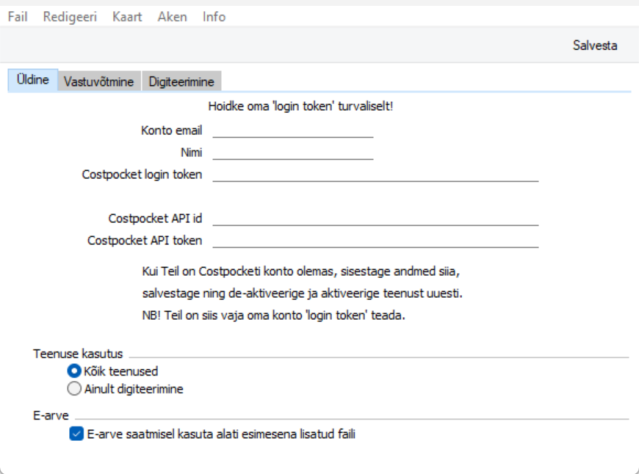Switch to the Digiteerimine tab

tap(181, 82)
